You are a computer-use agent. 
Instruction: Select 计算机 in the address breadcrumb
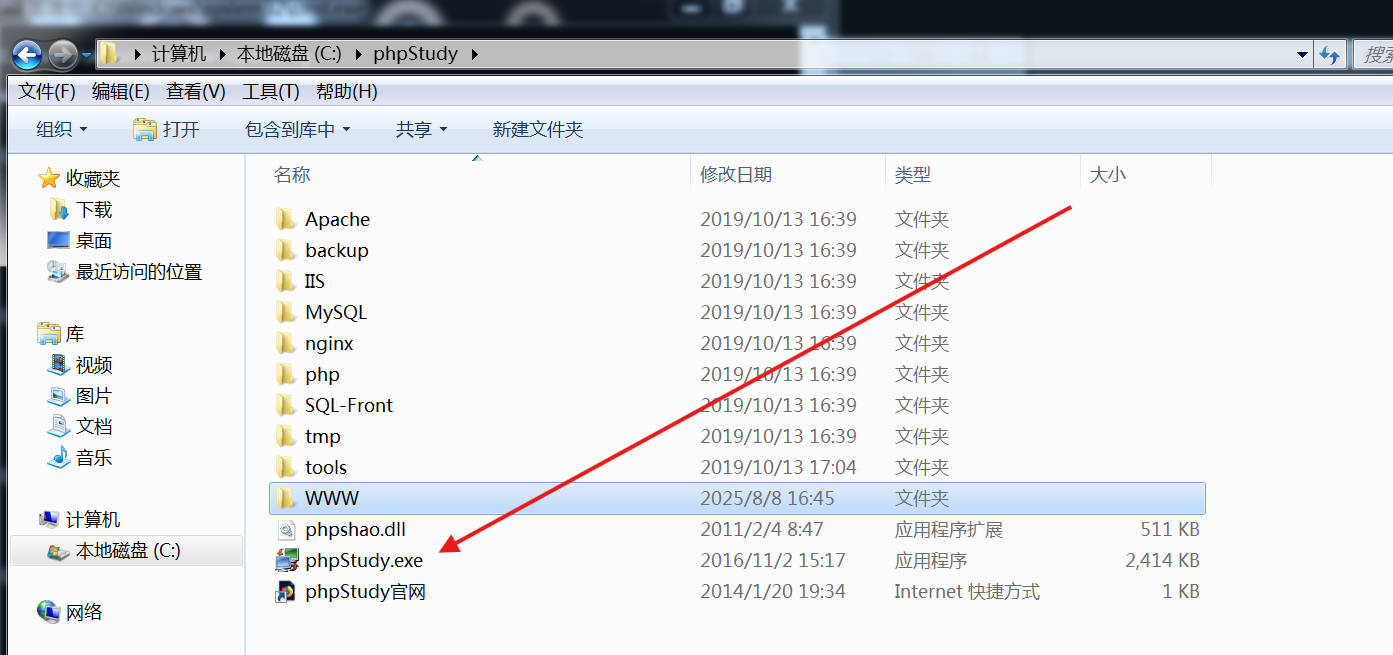coord(179,54)
